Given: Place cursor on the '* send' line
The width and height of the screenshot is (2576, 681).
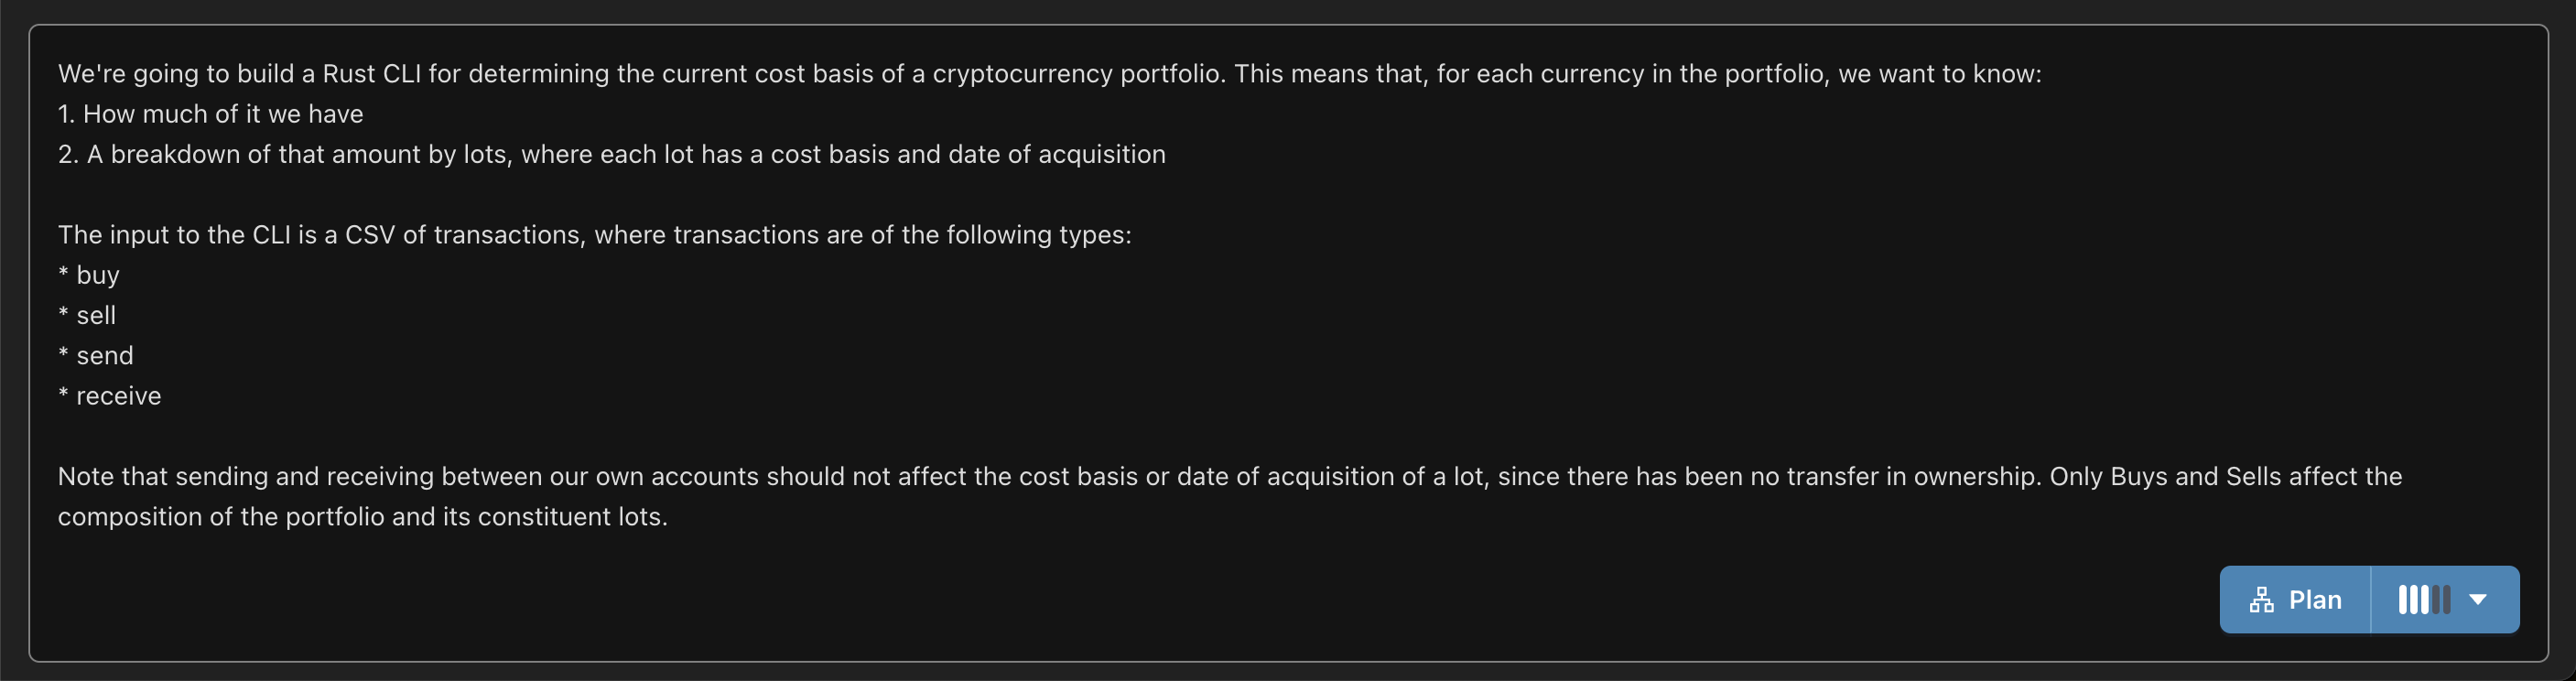Looking at the screenshot, I should pos(96,356).
